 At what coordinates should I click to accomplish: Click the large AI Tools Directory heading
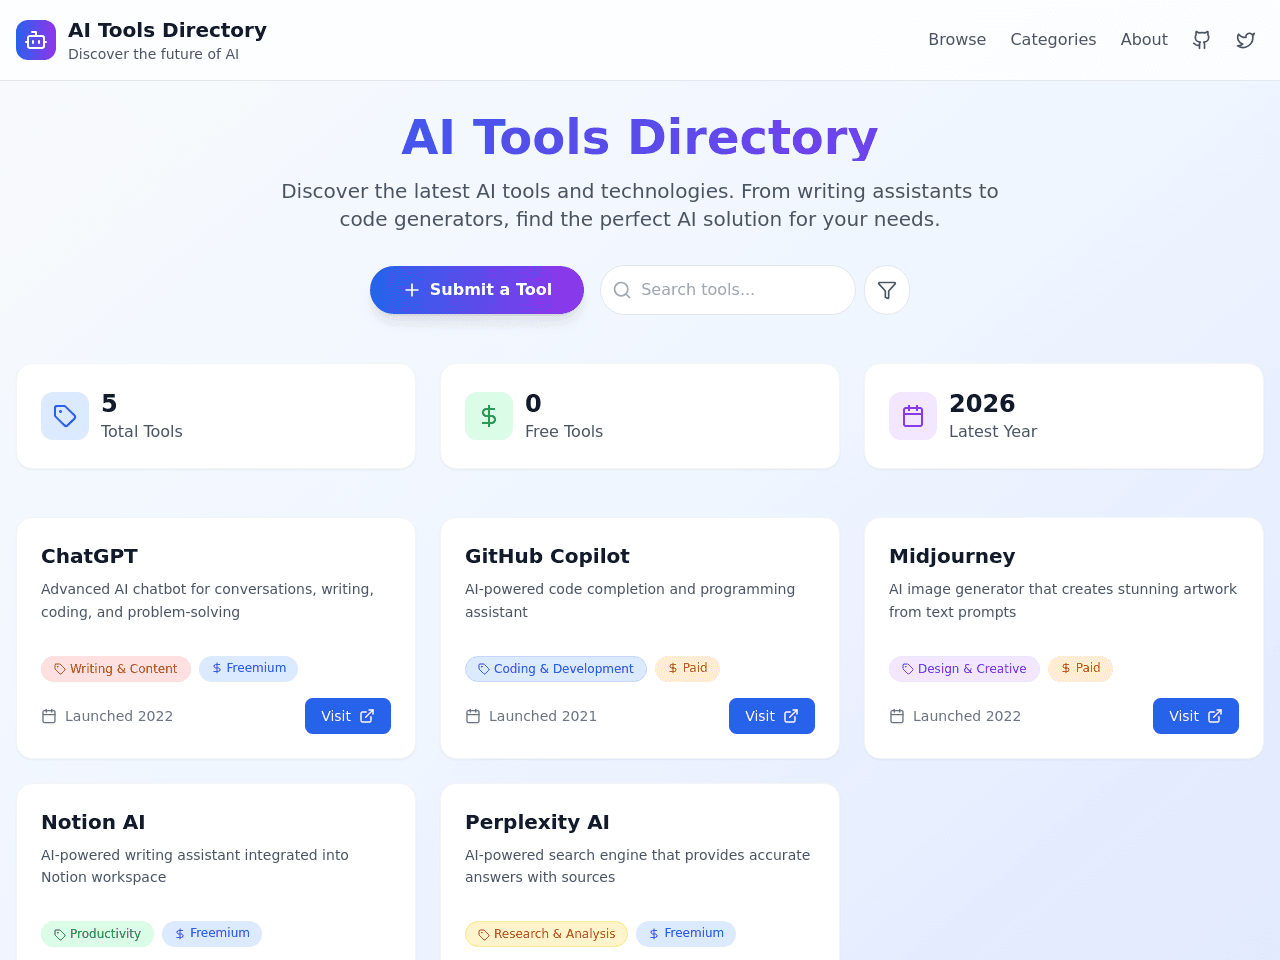(640, 137)
